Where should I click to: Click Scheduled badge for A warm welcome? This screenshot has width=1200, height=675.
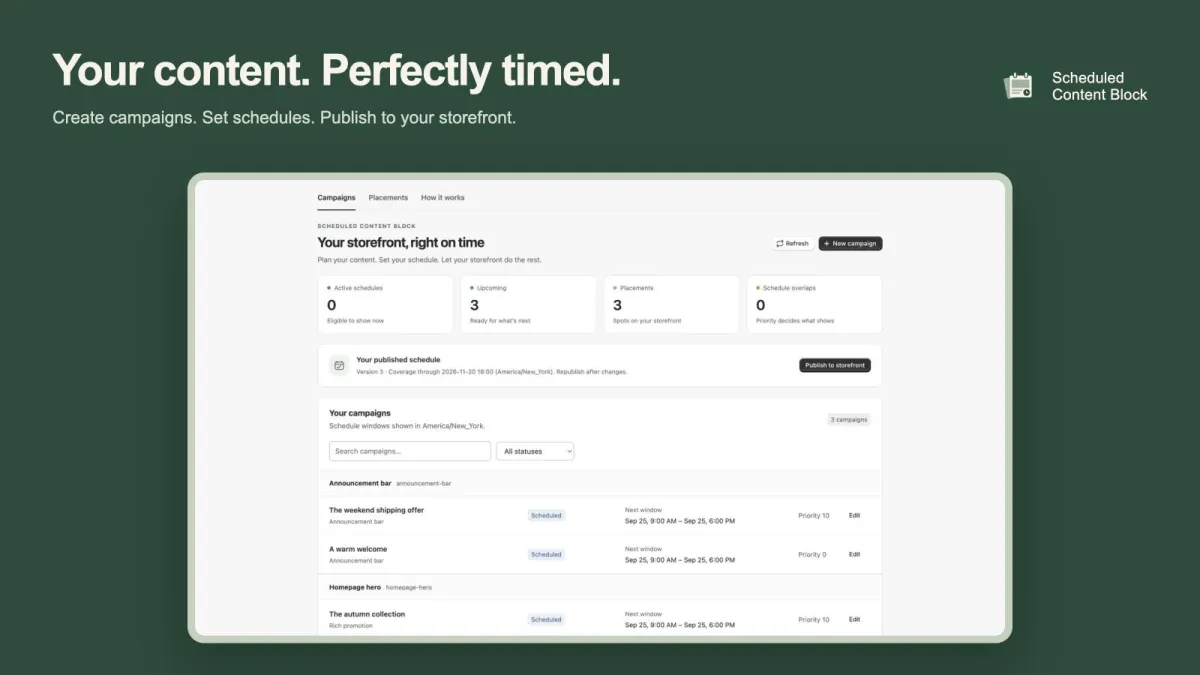[x=546, y=554]
